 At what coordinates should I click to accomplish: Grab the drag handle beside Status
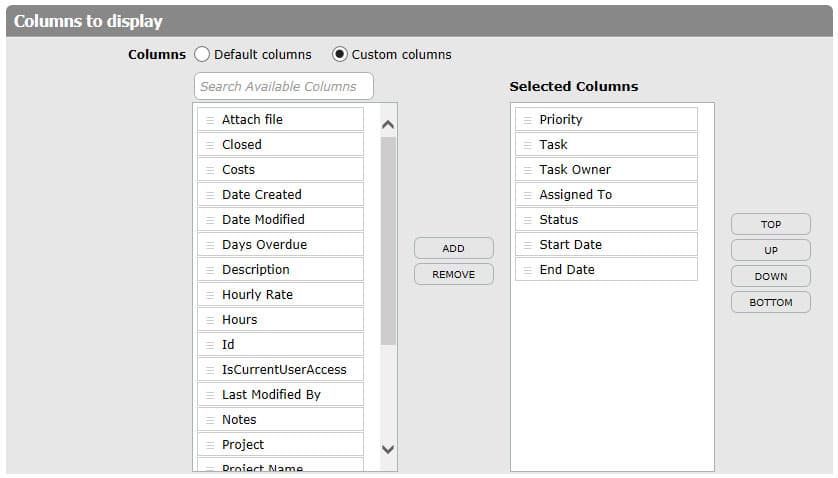click(x=527, y=220)
